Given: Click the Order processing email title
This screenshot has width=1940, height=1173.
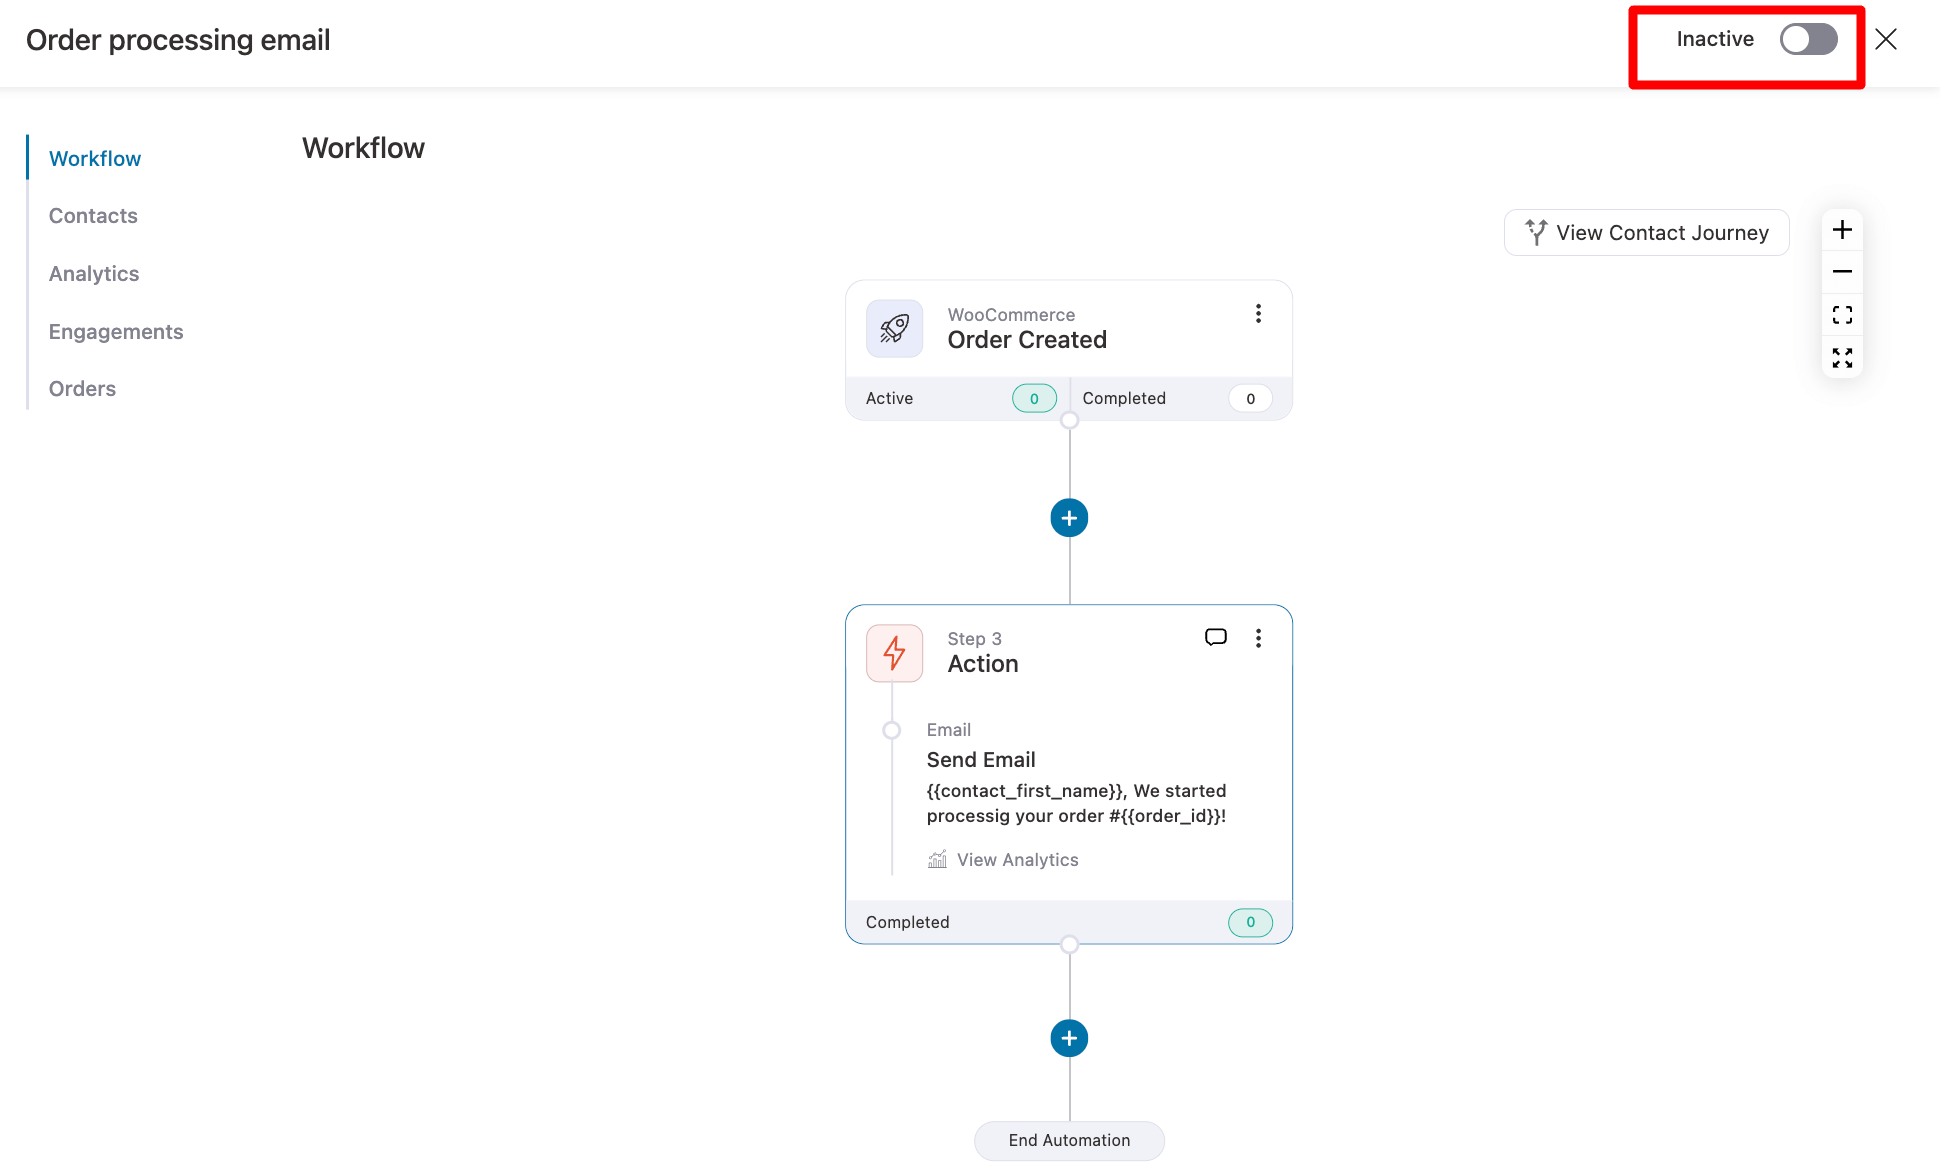Looking at the screenshot, I should click(178, 40).
